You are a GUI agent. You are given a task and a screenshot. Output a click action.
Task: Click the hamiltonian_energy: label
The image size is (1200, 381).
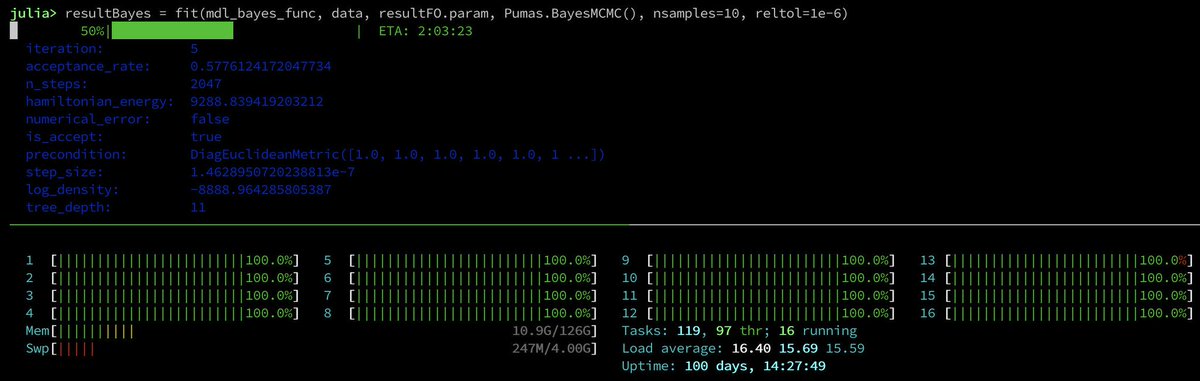[x=101, y=101]
